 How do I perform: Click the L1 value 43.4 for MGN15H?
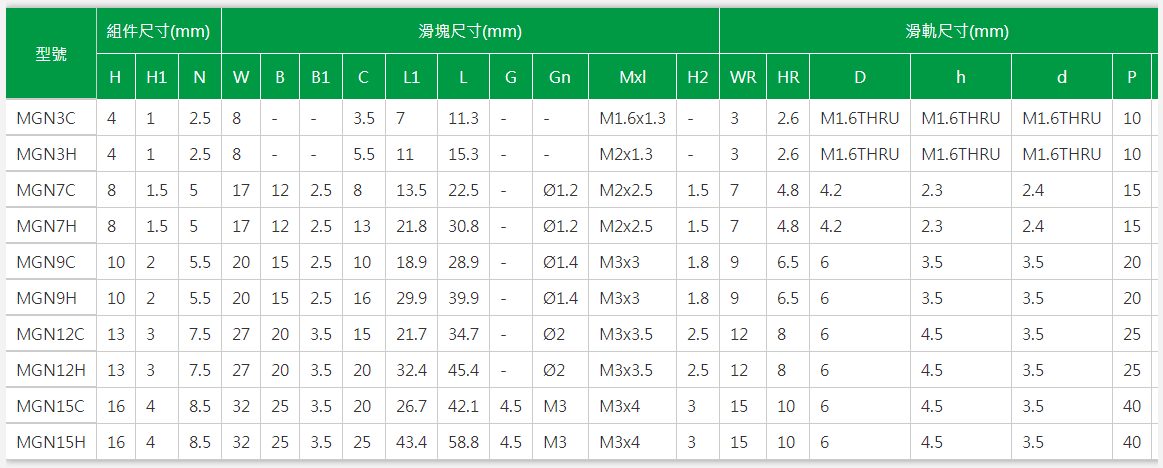click(411, 442)
